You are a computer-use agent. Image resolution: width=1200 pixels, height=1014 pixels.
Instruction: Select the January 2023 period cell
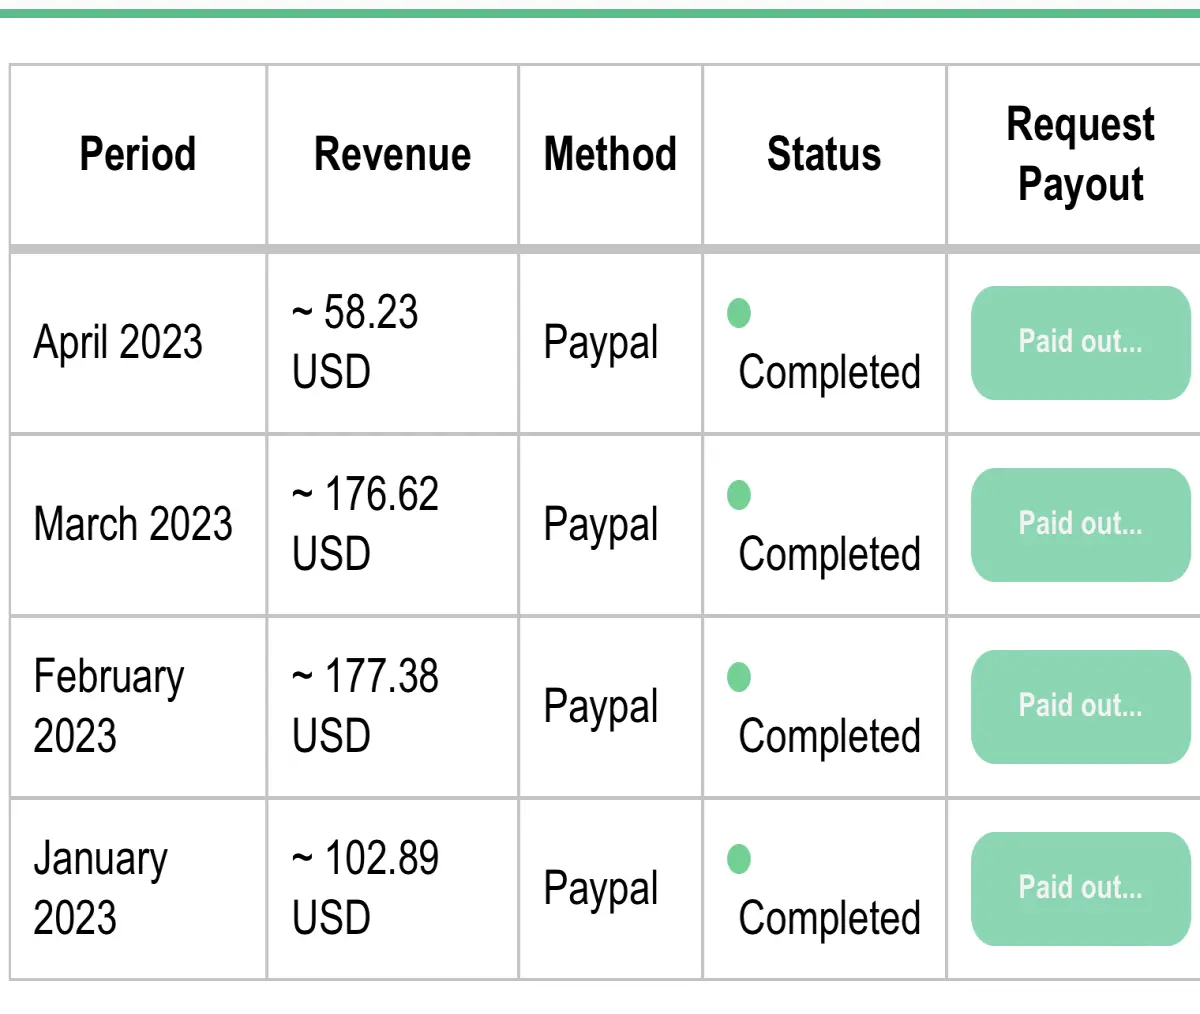138,889
